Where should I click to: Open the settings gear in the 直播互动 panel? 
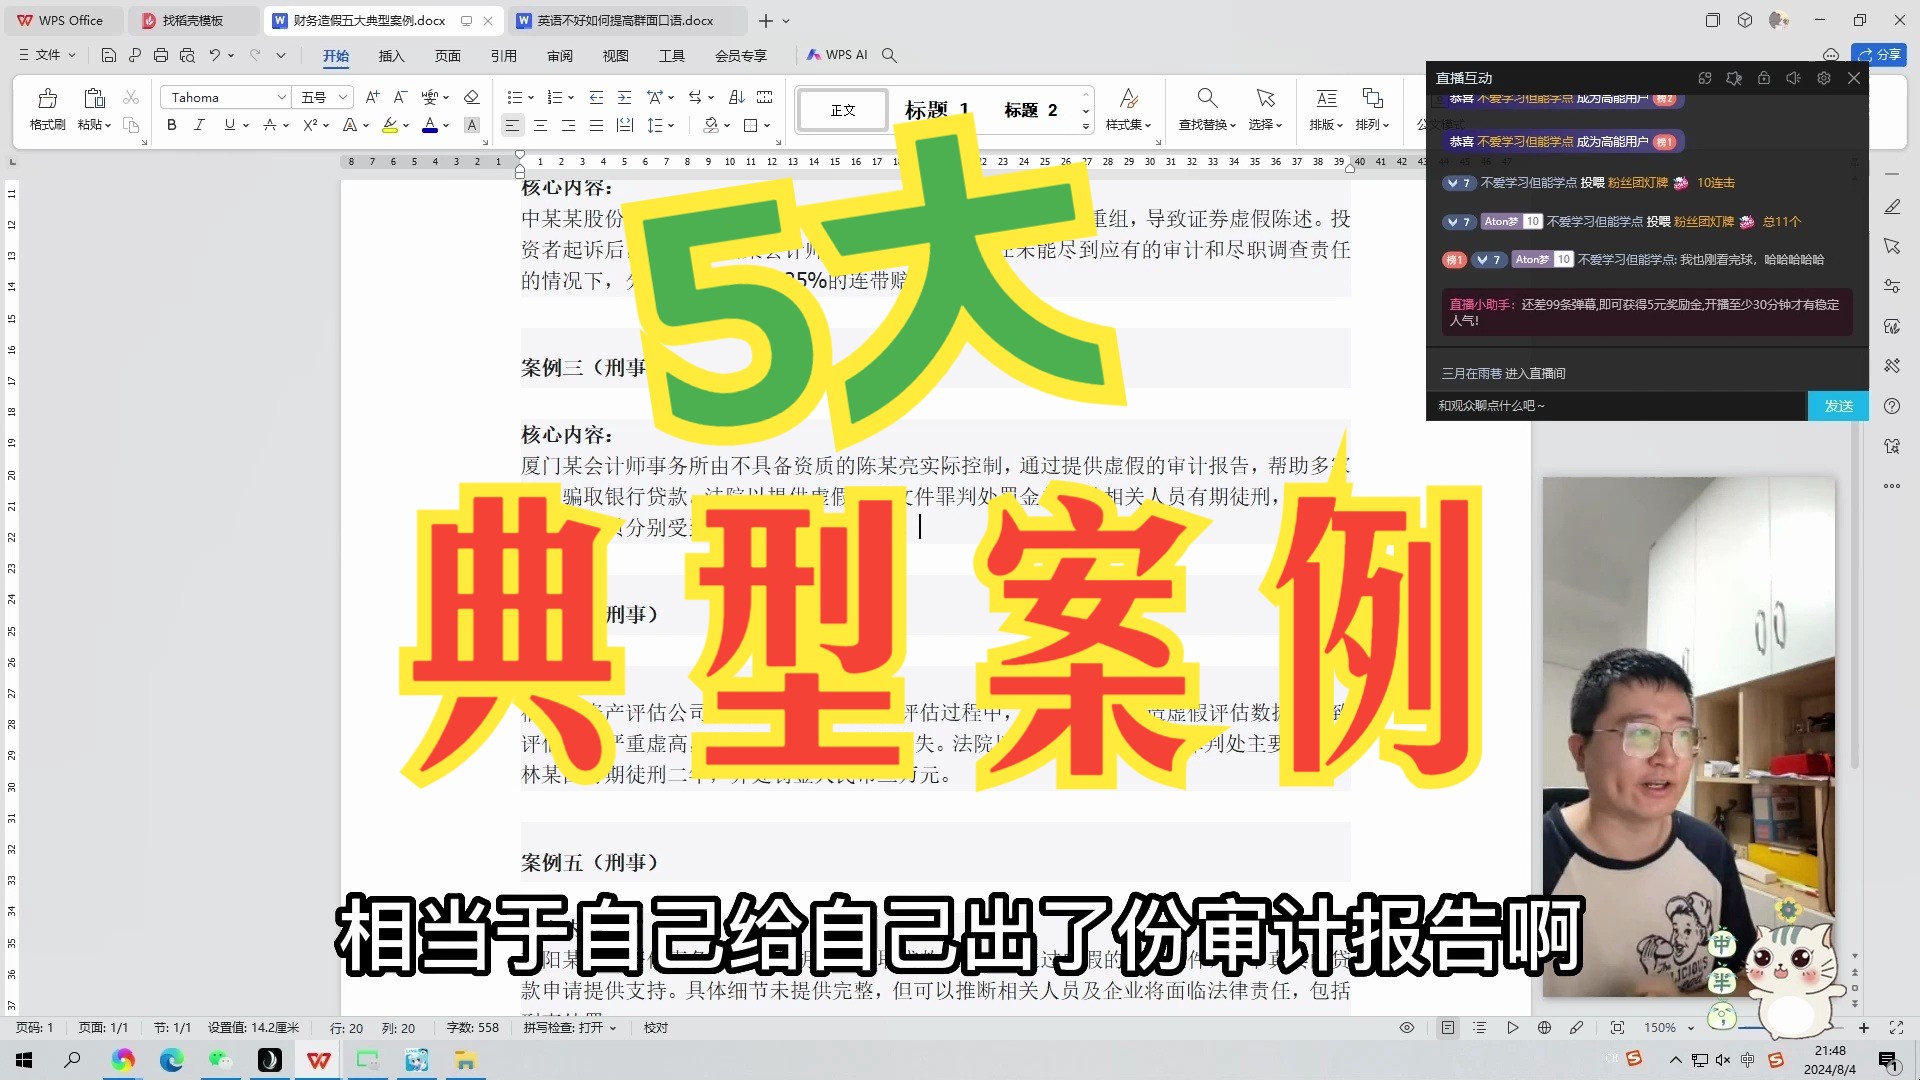(x=1824, y=78)
